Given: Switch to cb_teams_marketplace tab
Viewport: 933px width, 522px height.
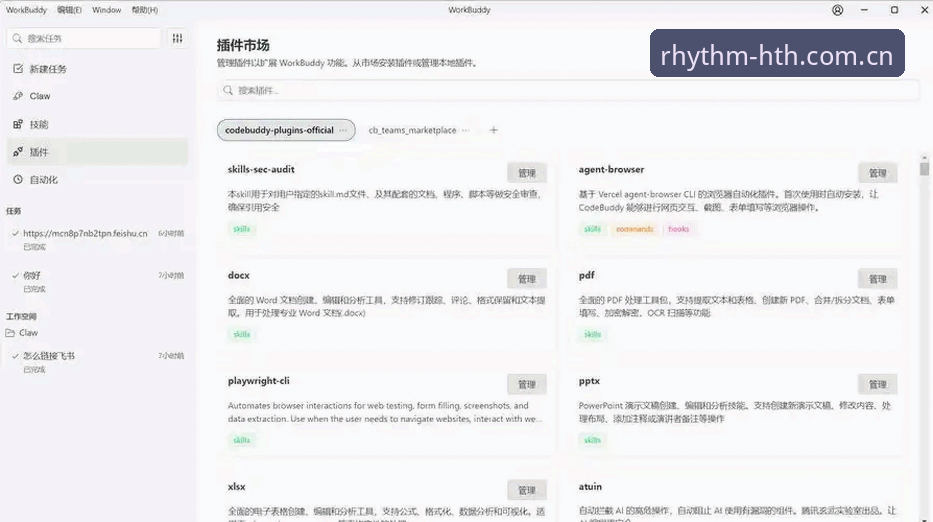Looking at the screenshot, I should coord(412,130).
